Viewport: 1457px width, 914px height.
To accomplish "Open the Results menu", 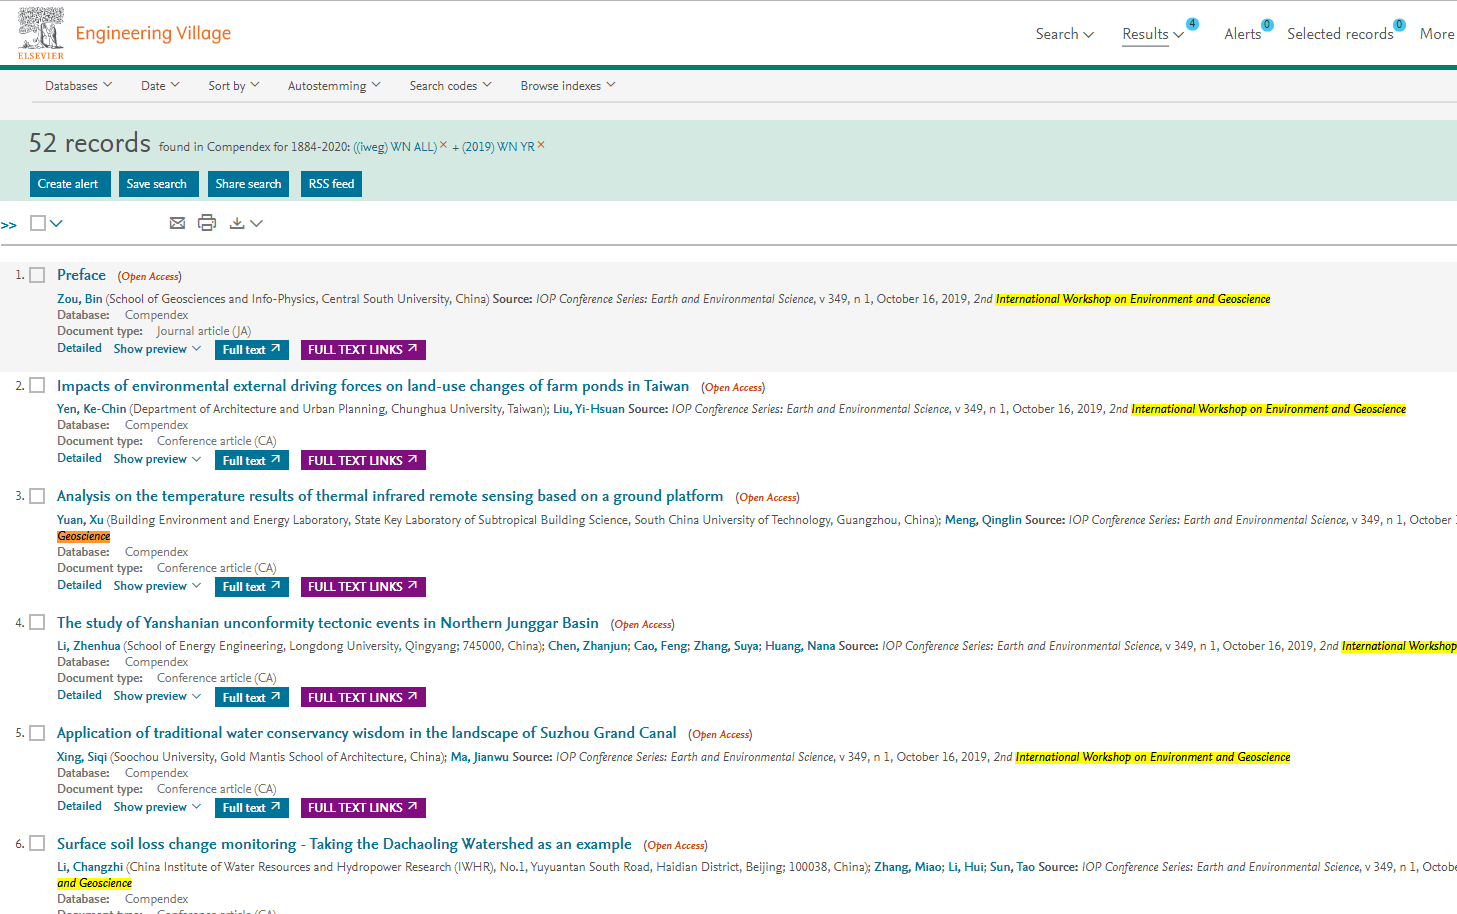I will [1153, 34].
